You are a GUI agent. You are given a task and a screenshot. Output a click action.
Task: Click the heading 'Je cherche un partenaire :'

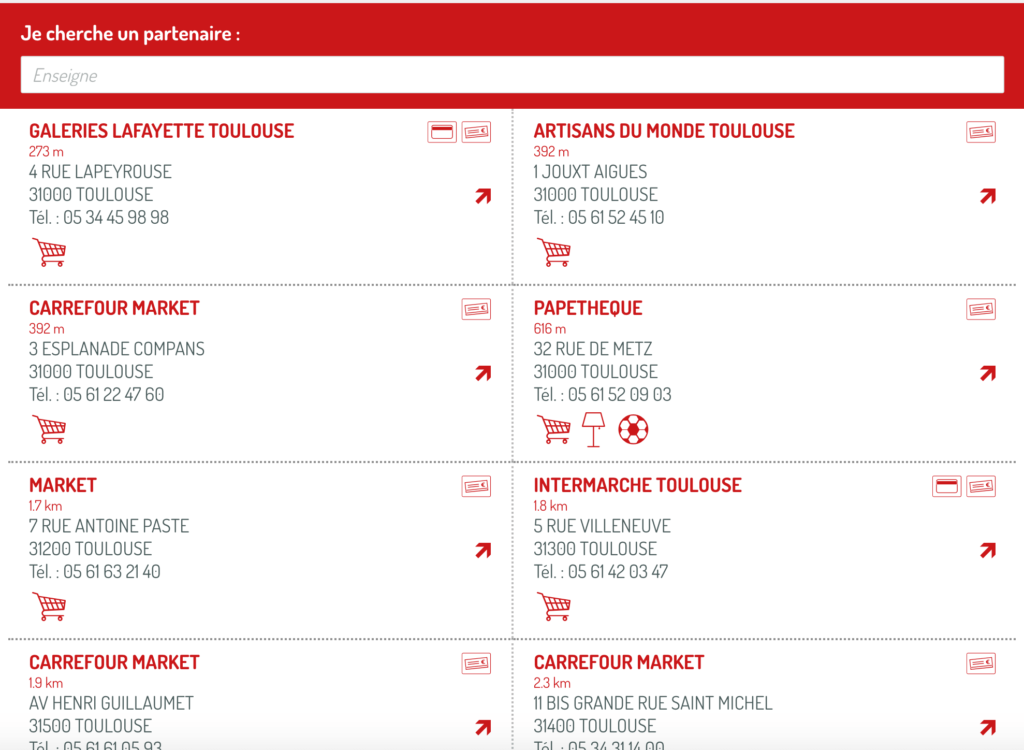pos(131,33)
